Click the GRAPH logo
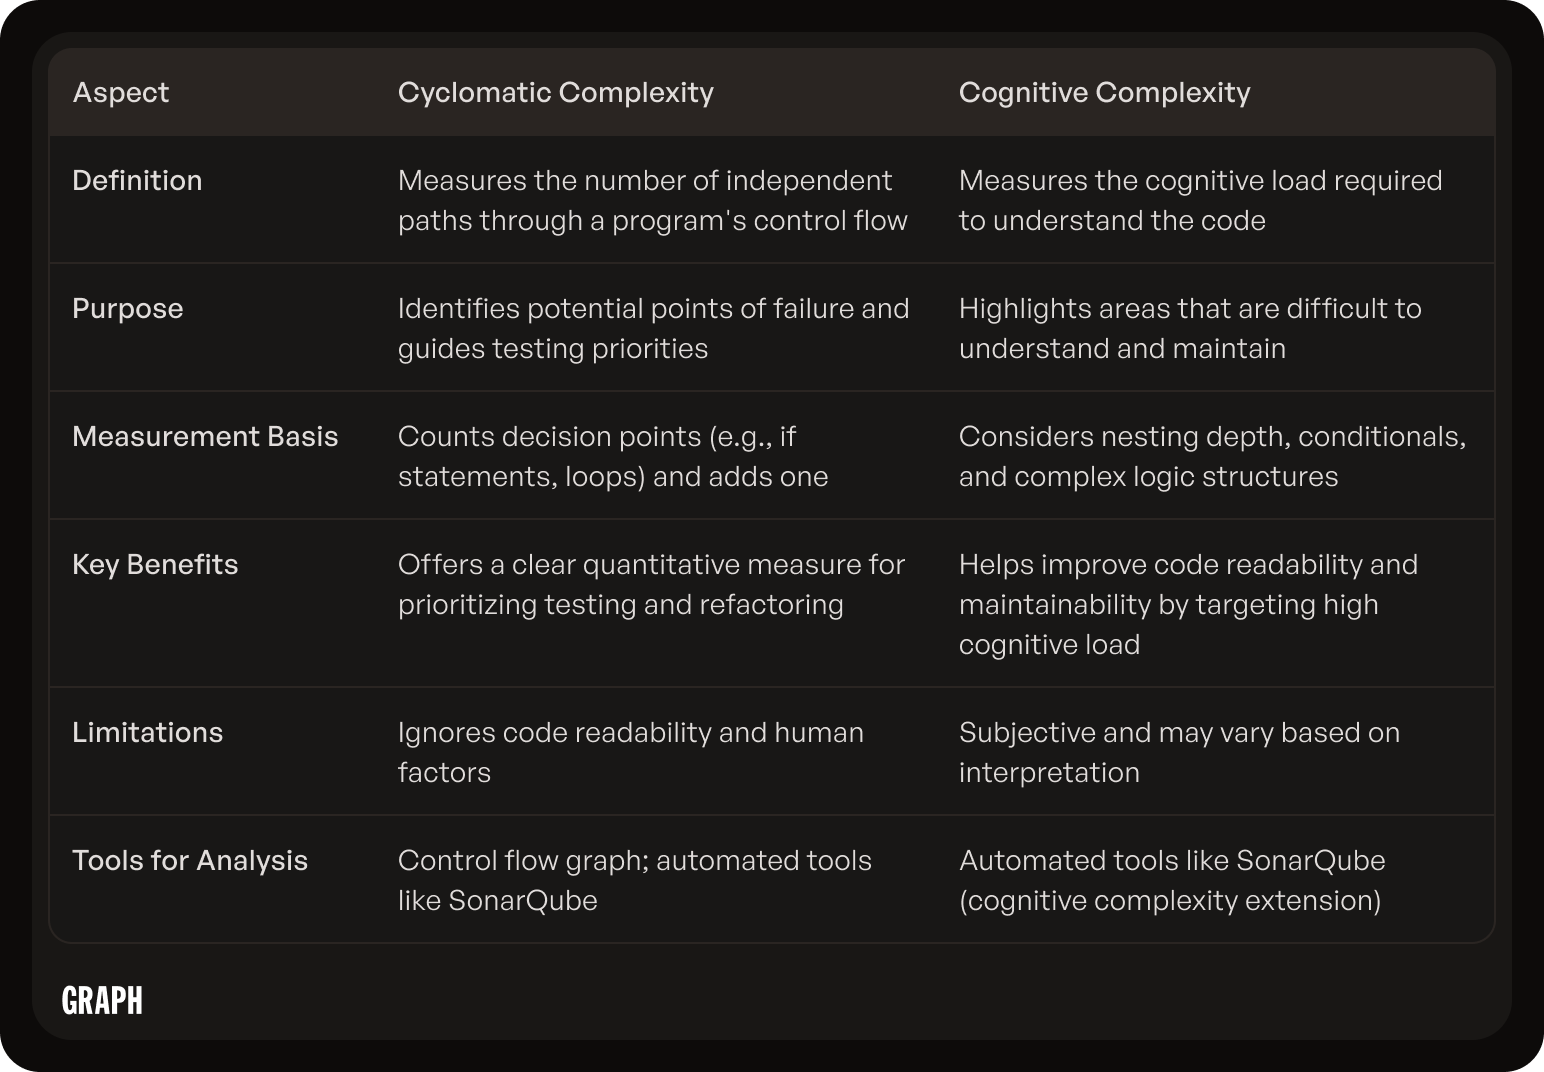Viewport: 1544px width, 1072px height. pyautogui.click(x=102, y=1000)
